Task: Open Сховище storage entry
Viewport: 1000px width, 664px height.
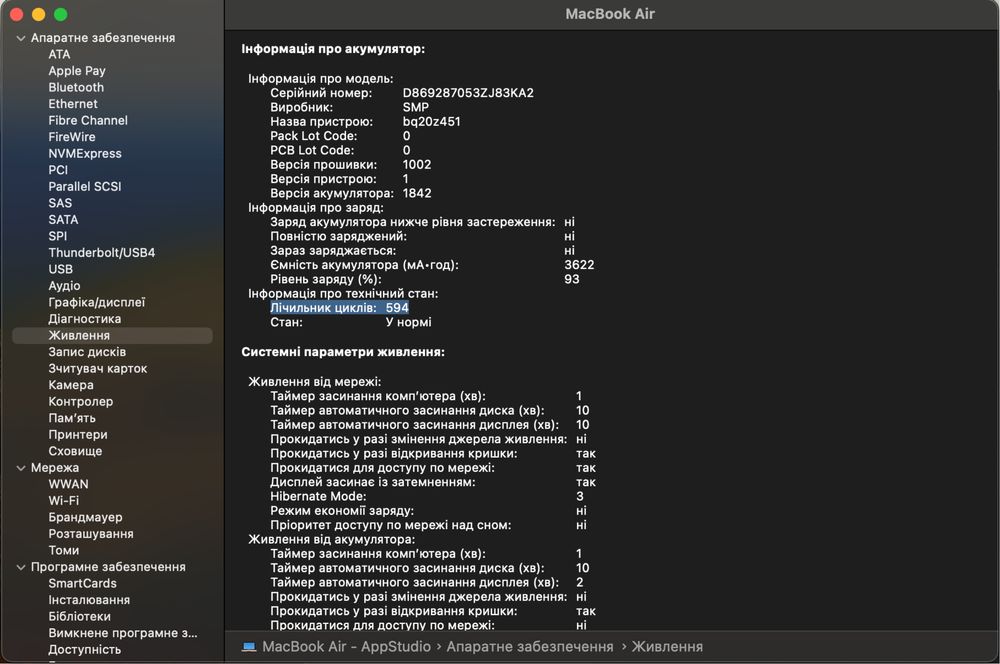Action: point(75,452)
